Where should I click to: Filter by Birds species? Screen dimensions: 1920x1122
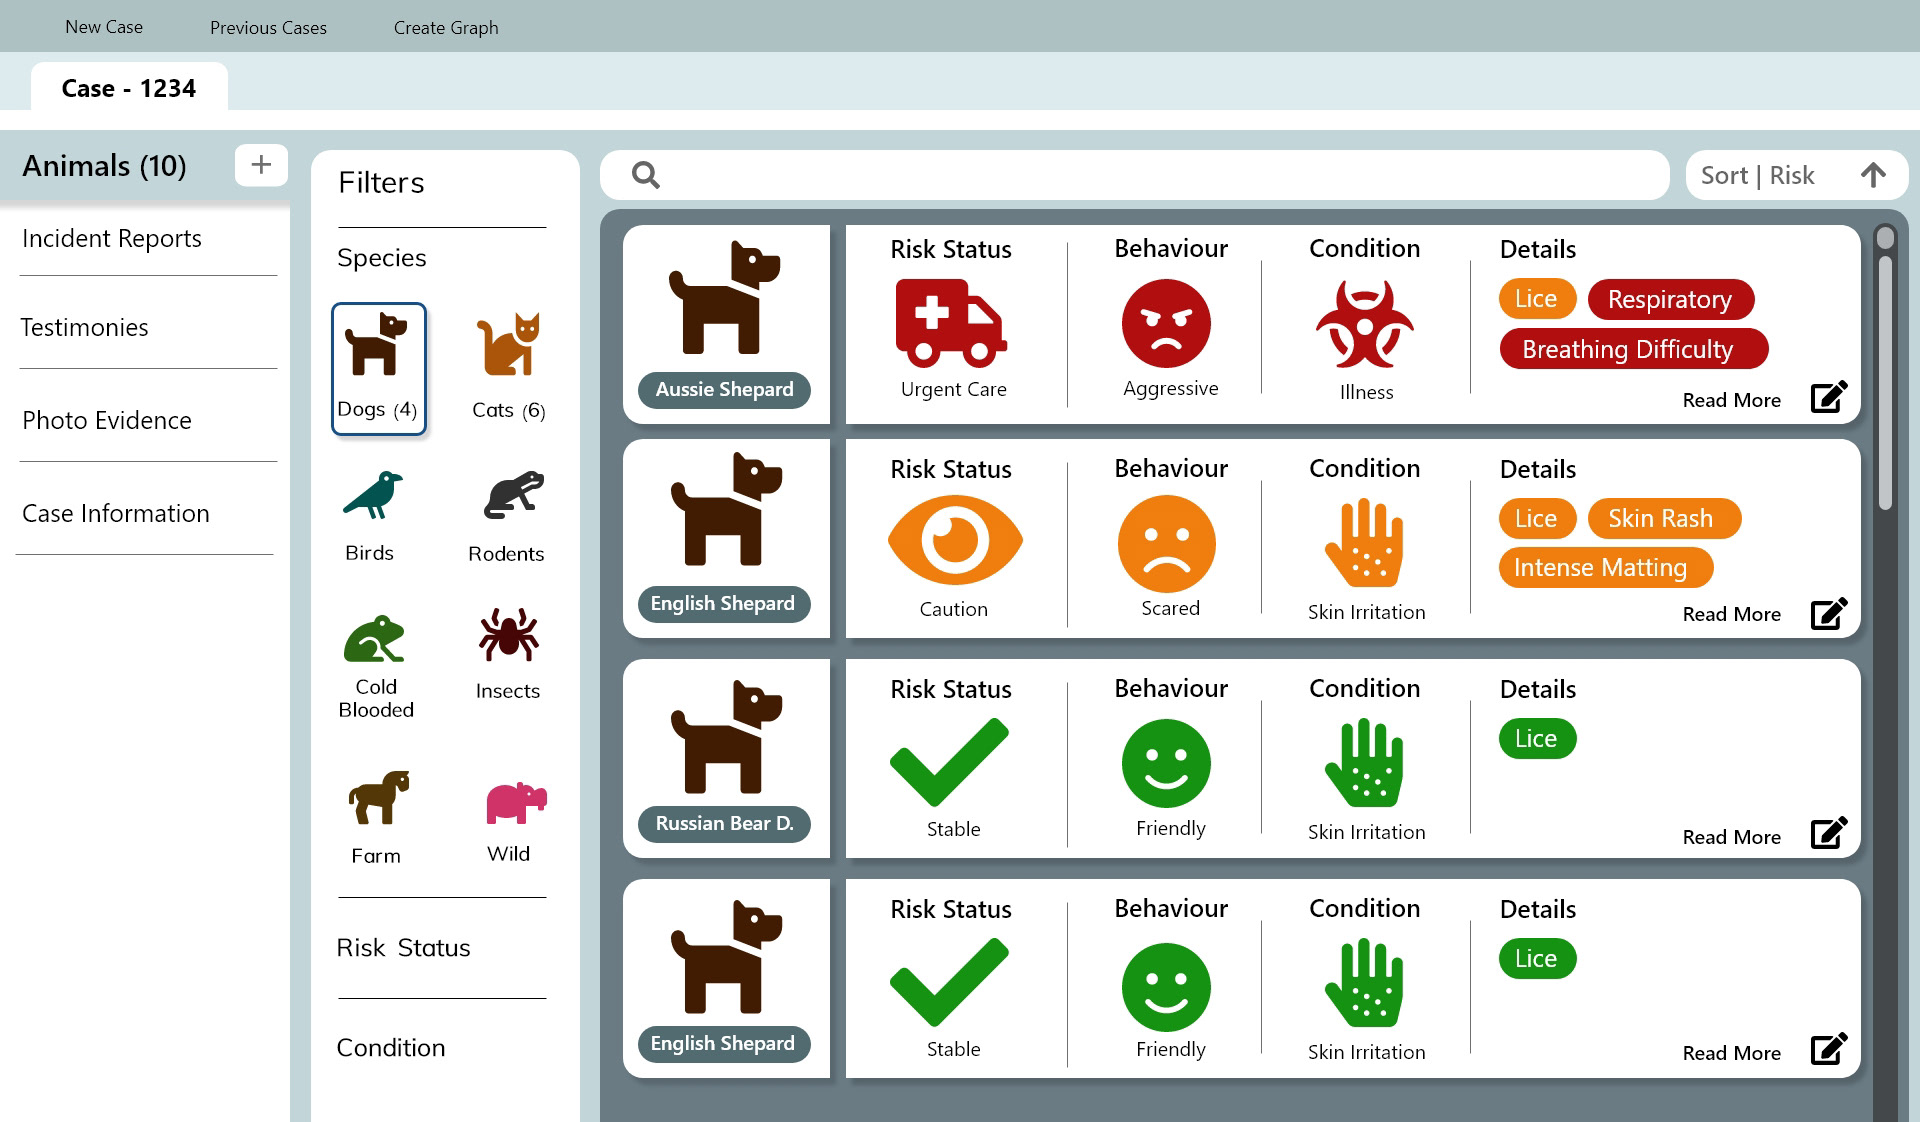coord(370,516)
